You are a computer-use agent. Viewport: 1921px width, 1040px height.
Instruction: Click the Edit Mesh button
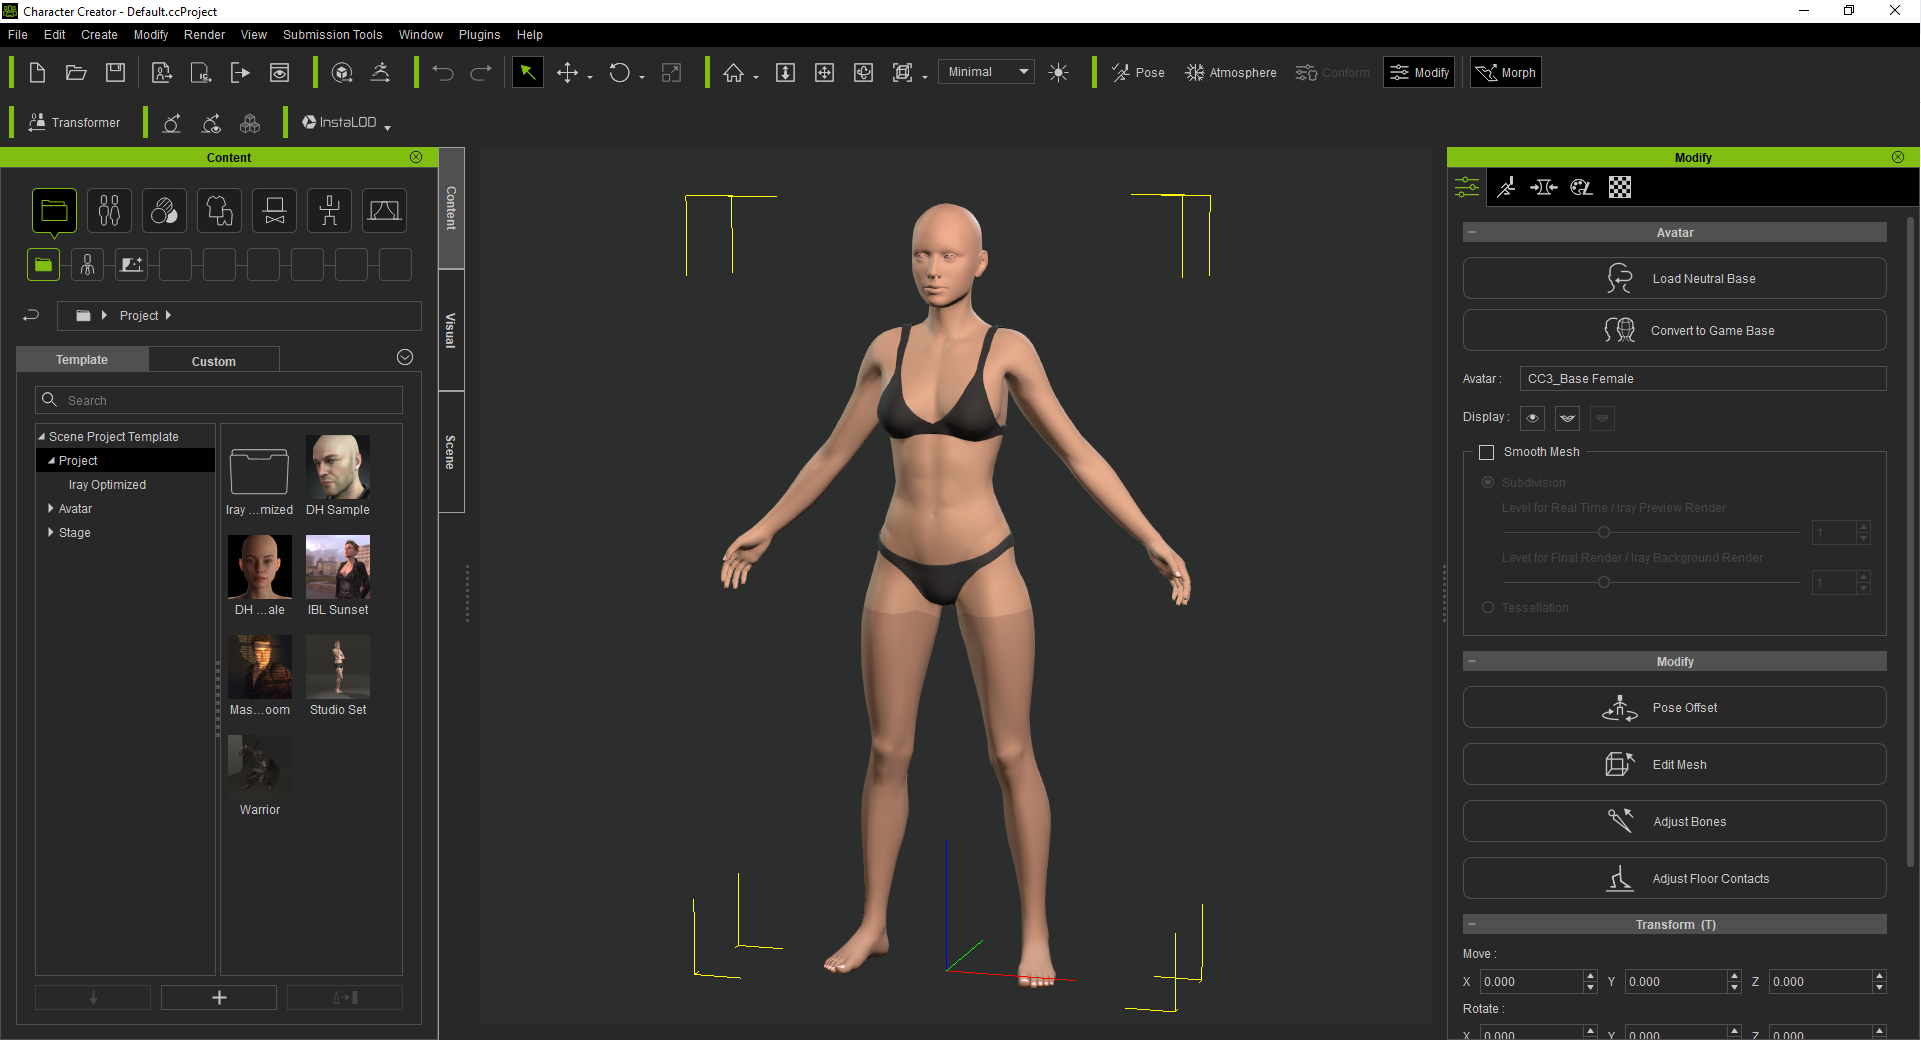pyautogui.click(x=1674, y=764)
